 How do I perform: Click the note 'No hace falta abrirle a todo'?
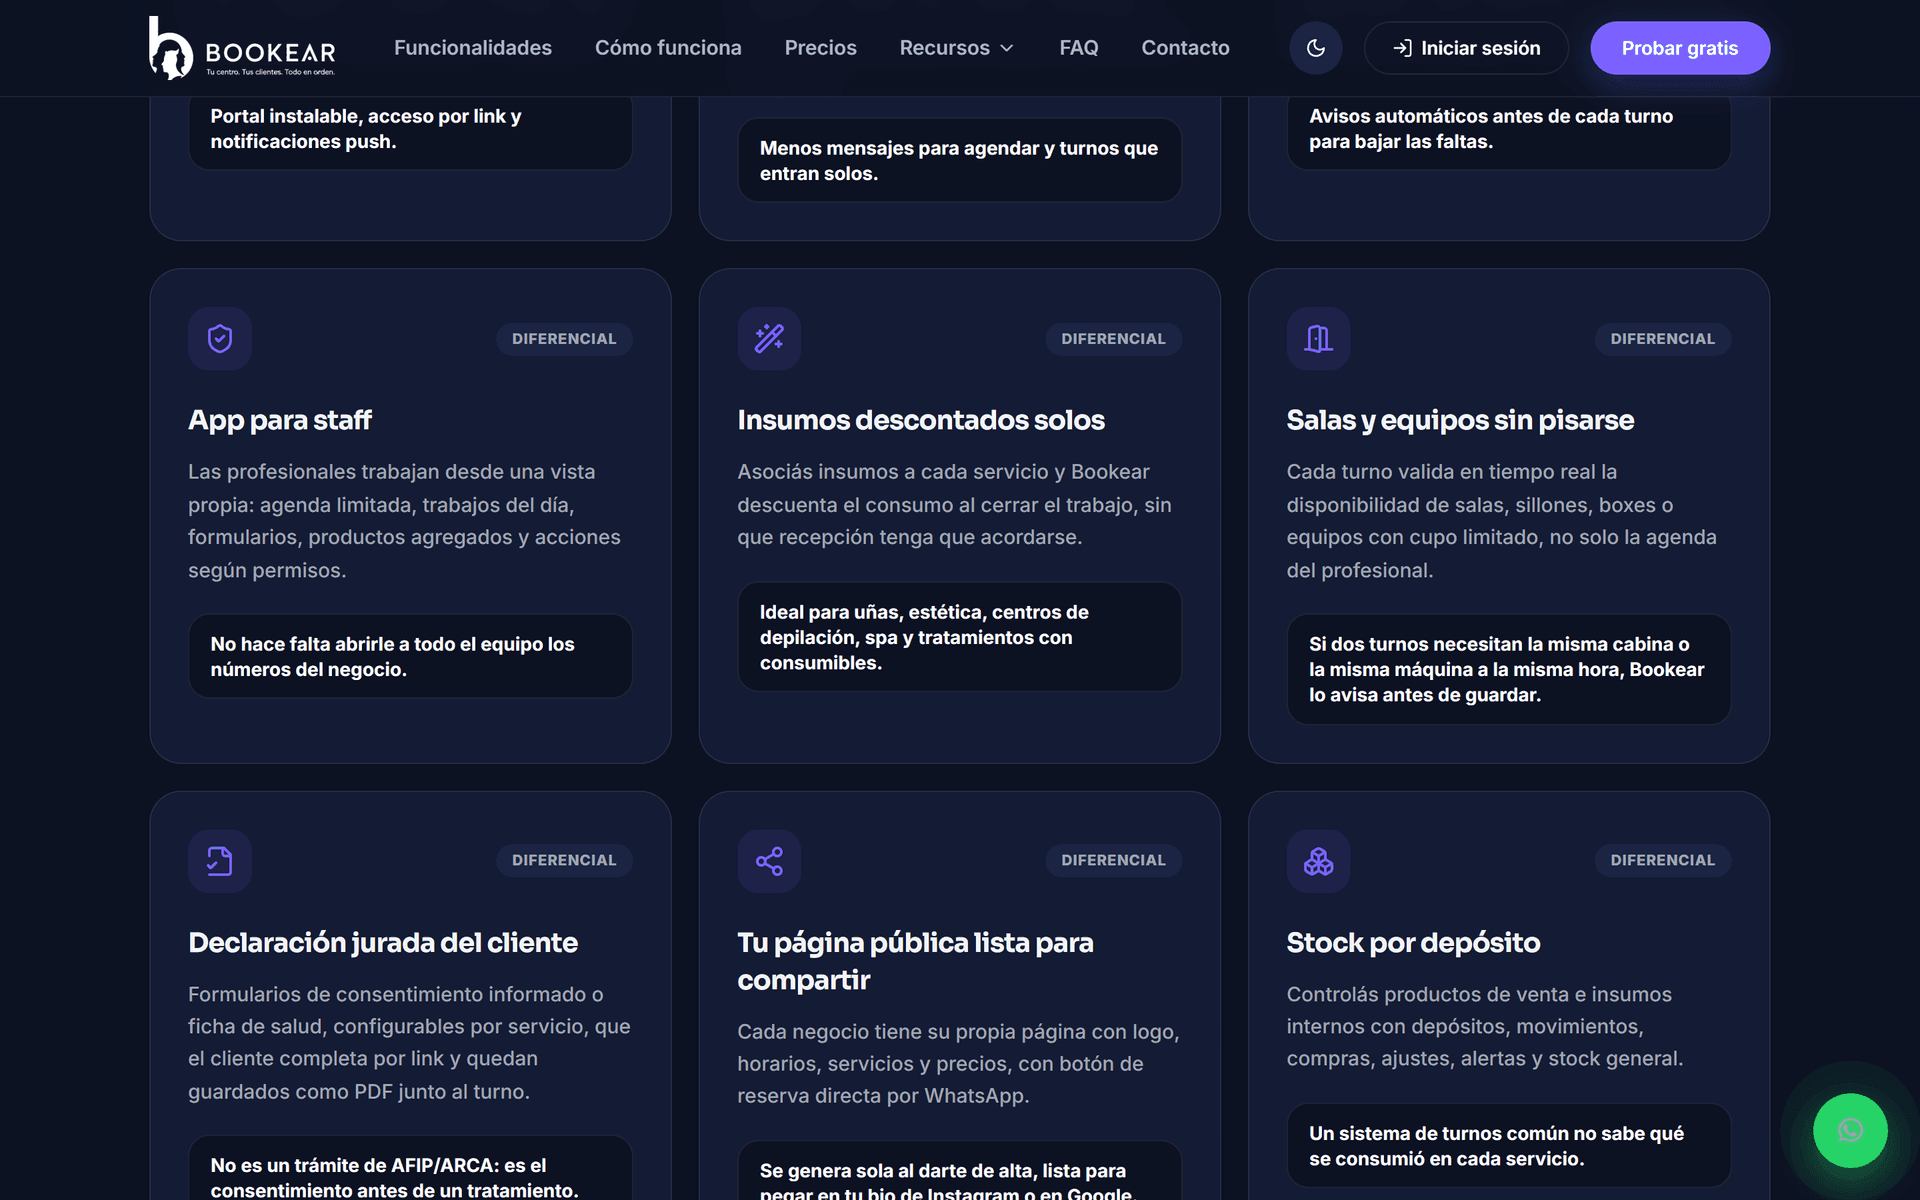point(410,656)
